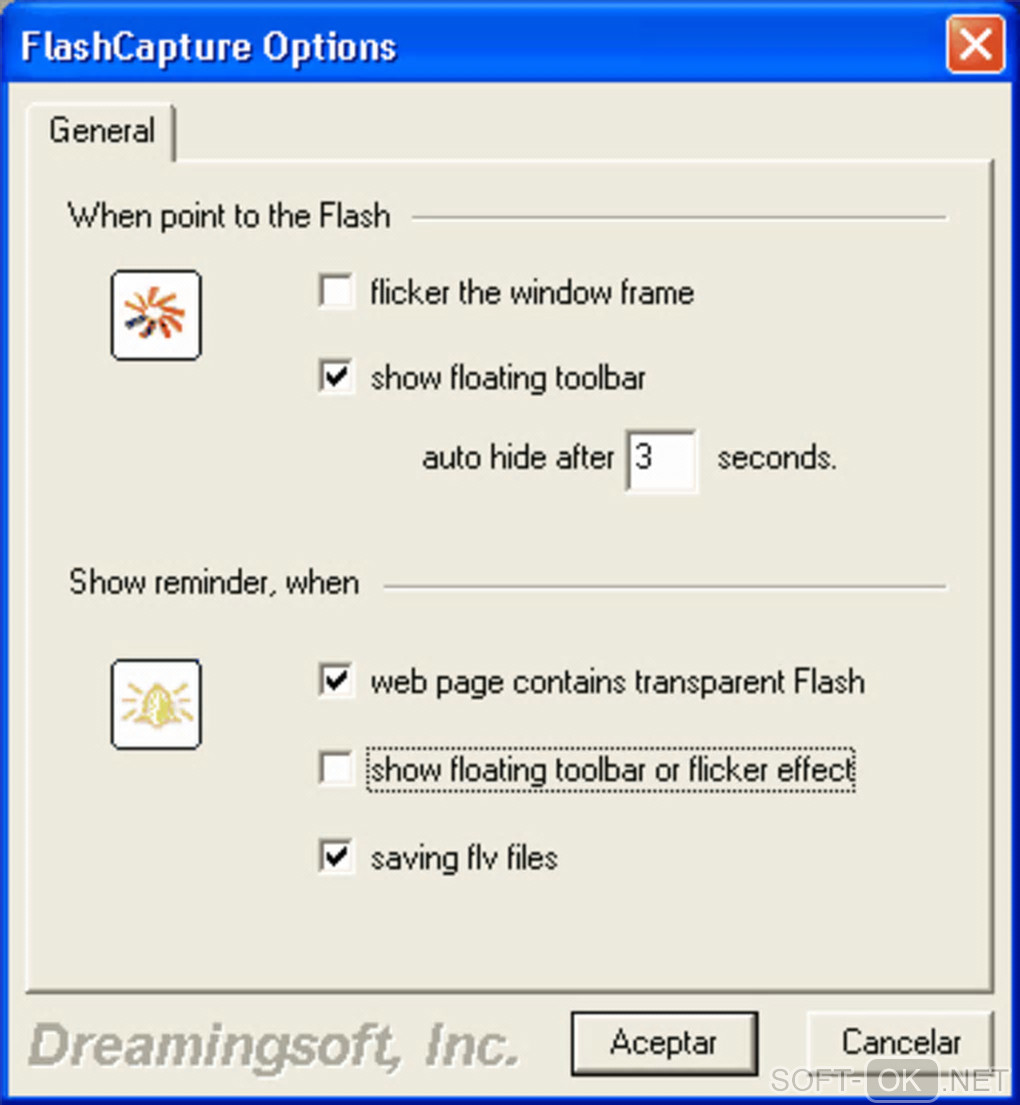Image resolution: width=1020 pixels, height=1105 pixels.
Task: Click the 'Show reminder, when' heading
Action: tap(214, 583)
